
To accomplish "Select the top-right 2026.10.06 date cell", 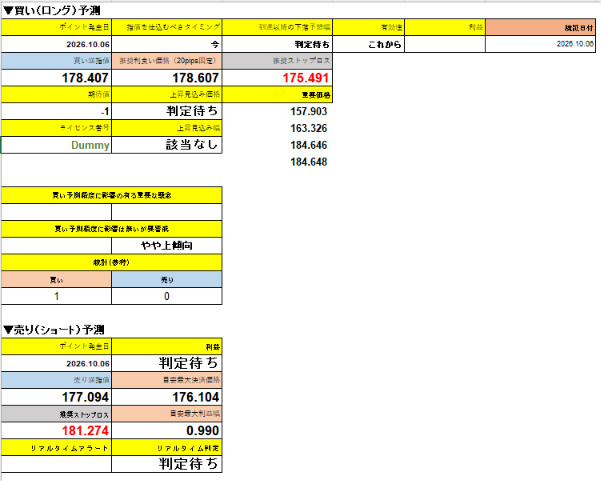I will (540, 44).
